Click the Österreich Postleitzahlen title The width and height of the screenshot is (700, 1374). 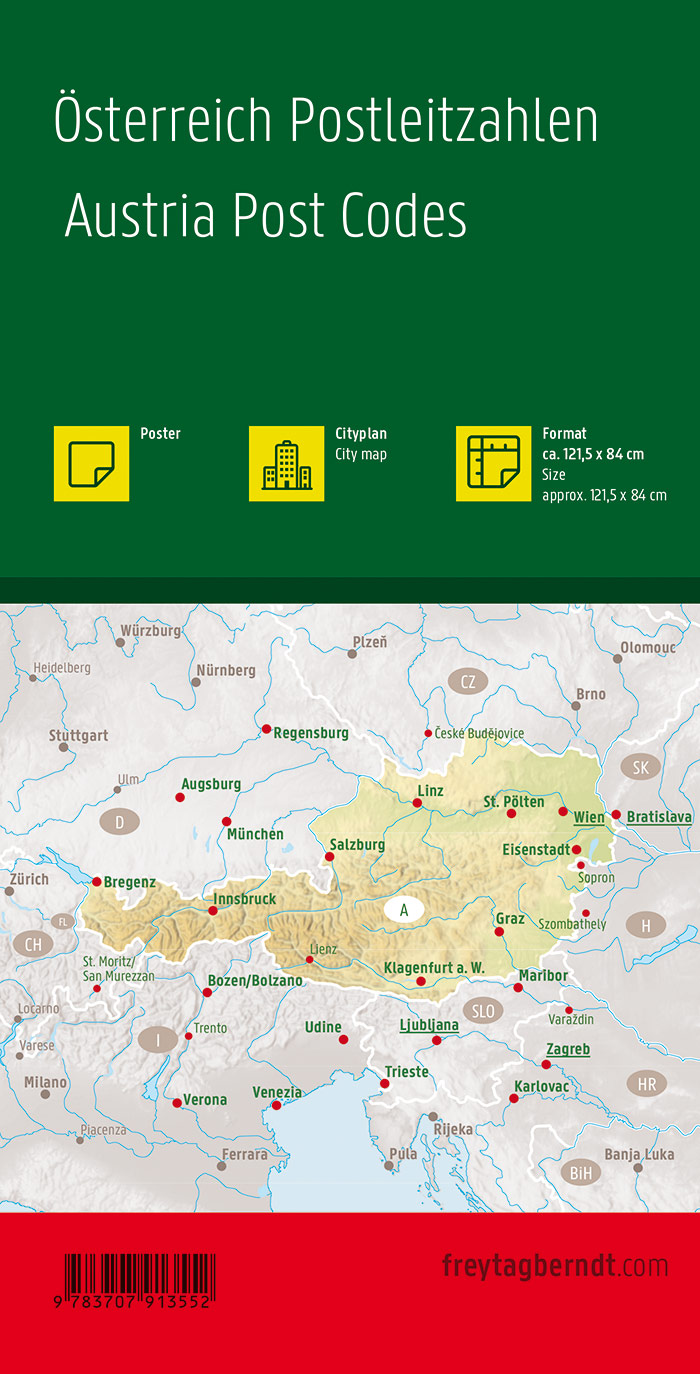pyautogui.click(x=326, y=121)
